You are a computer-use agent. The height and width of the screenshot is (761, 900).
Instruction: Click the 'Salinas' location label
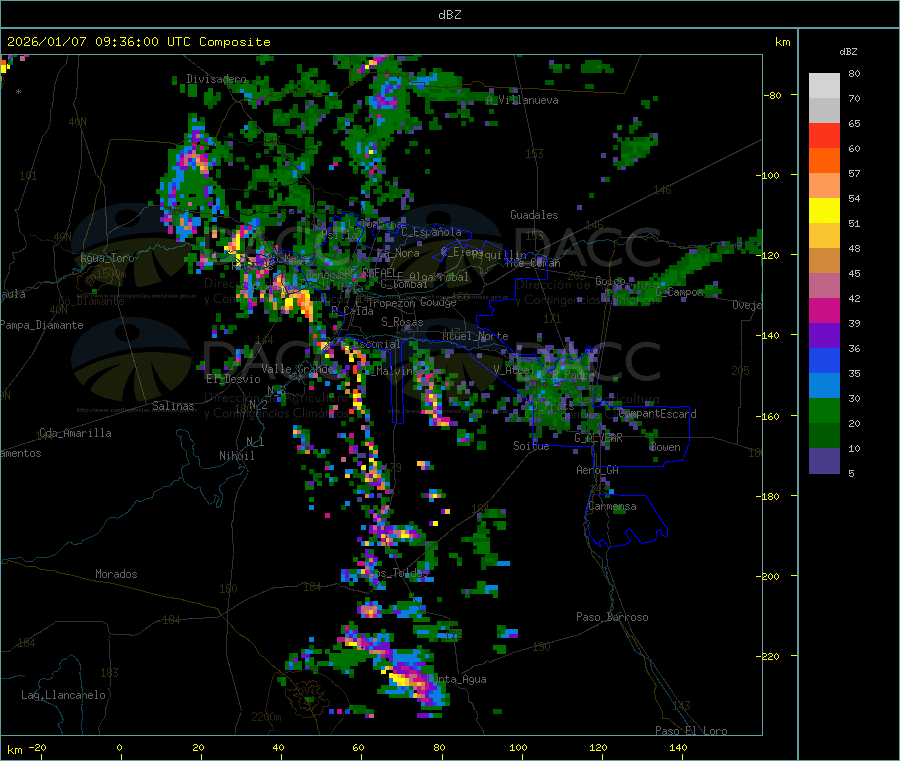(x=173, y=406)
